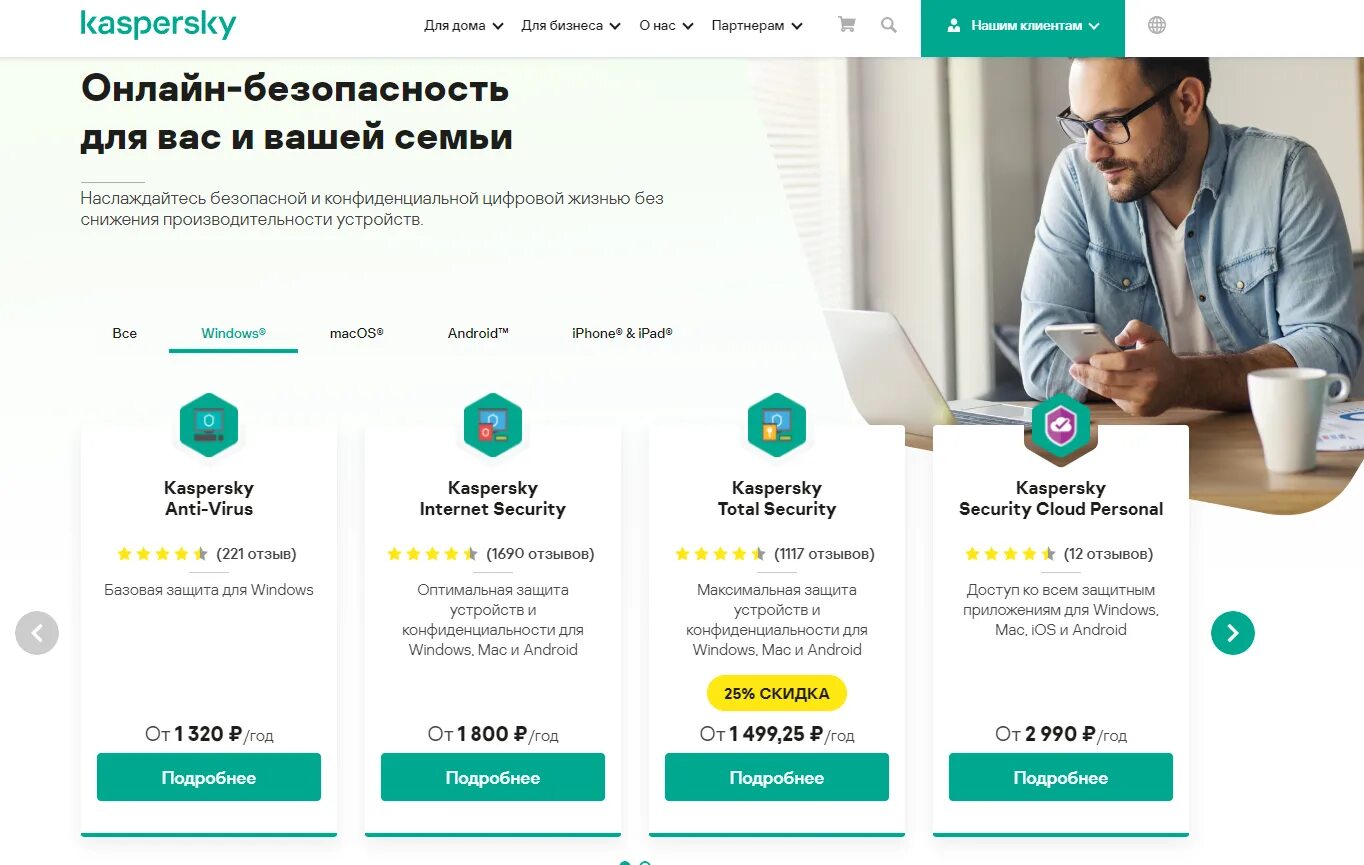Select the Все products tab

[125, 333]
